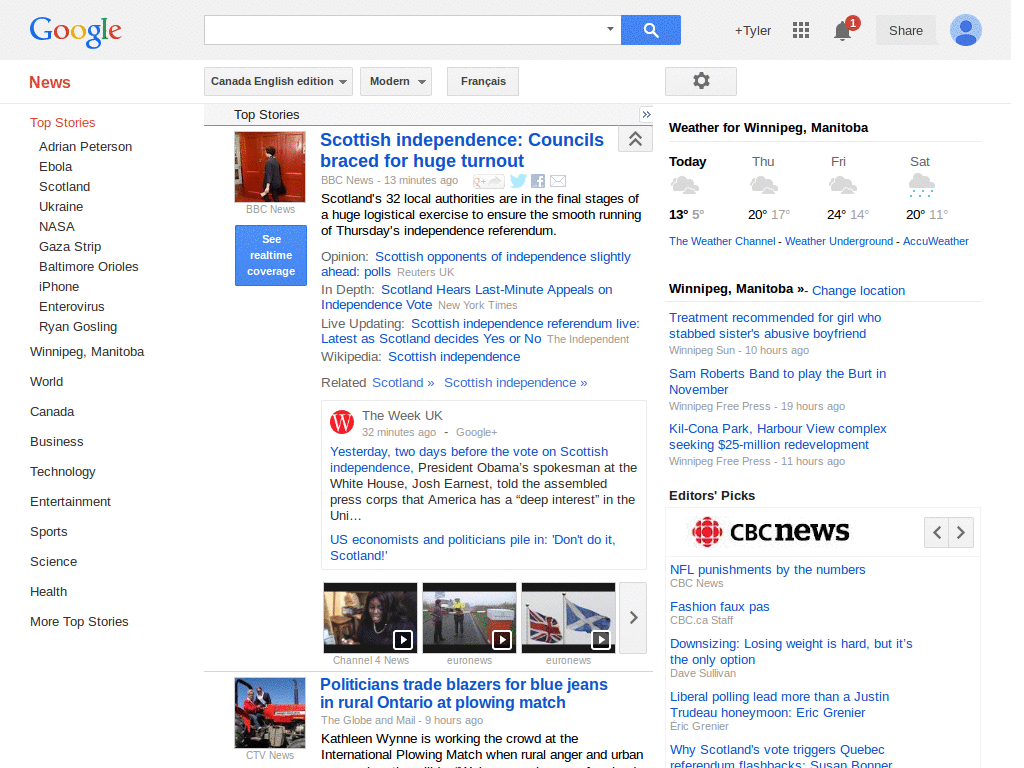1024x768 pixels.
Task: Open the Fashion faux pas link
Action: tap(720, 607)
